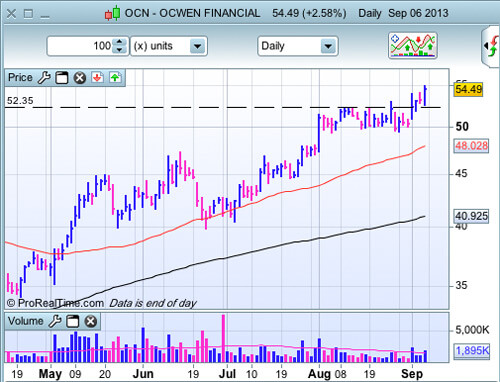This screenshot has width=500, height=382.
Task: Minimize the chart window with dash icon
Action: 45,17
